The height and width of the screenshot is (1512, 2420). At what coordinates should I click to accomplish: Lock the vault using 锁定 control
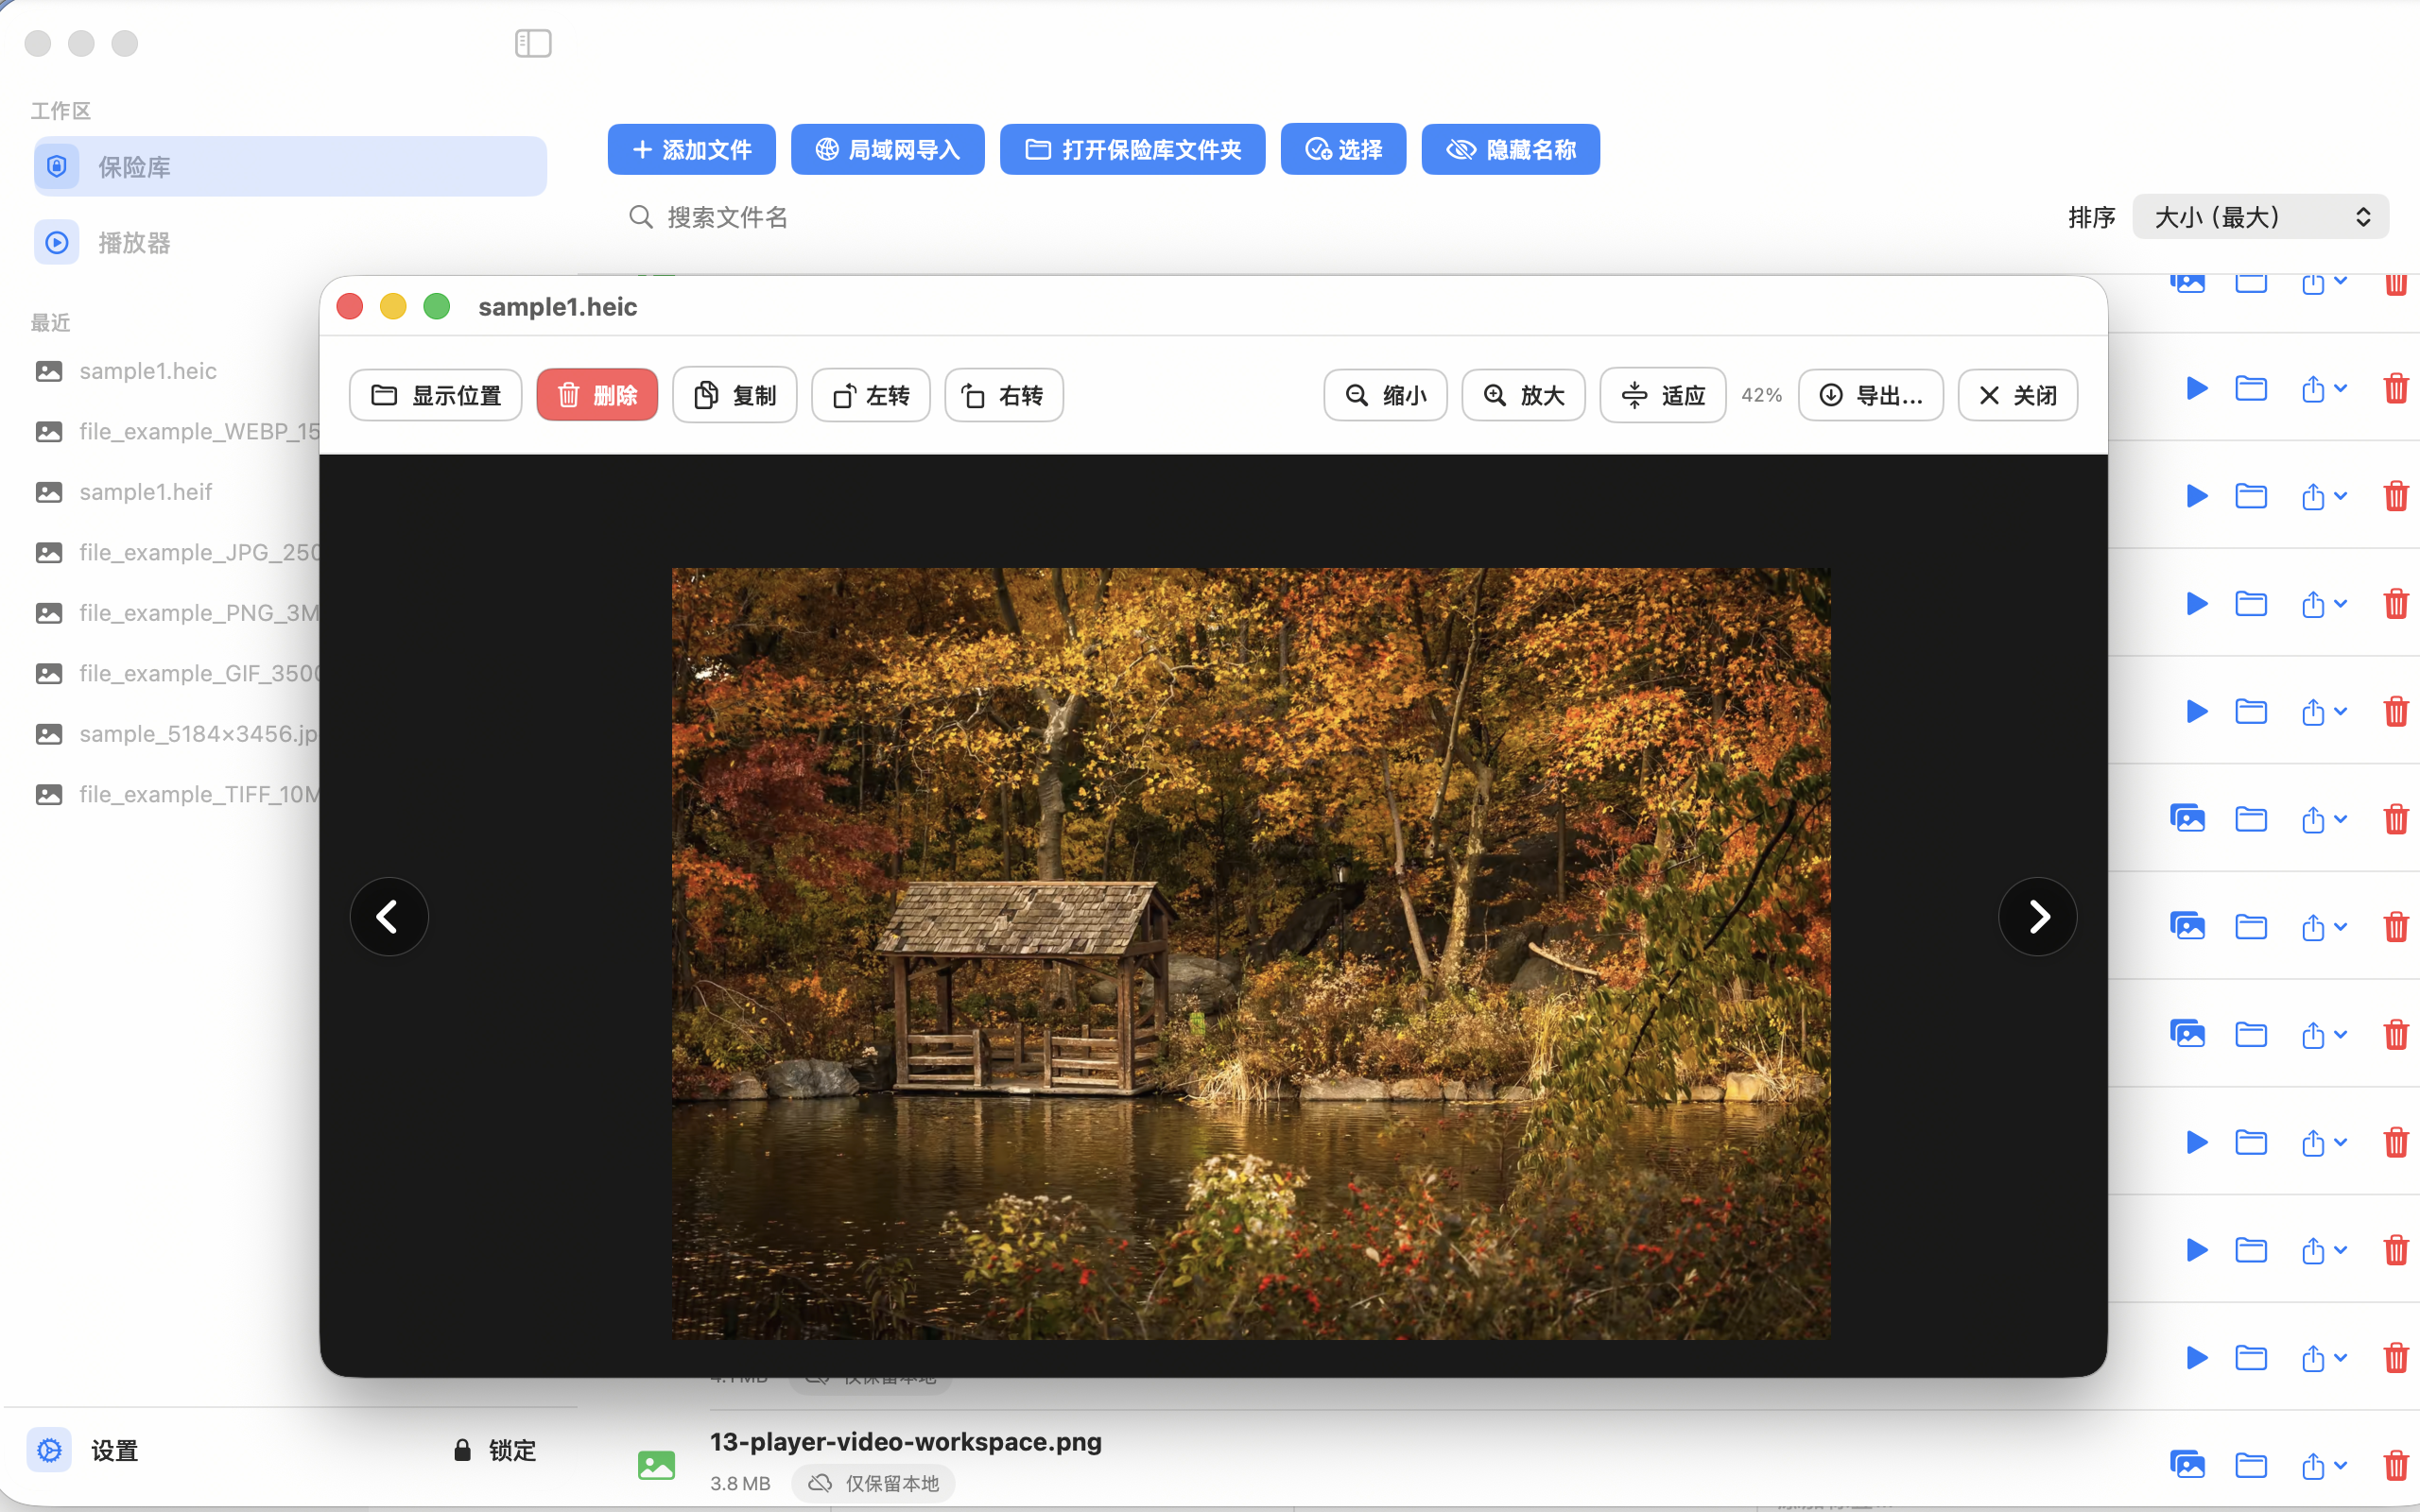point(494,1449)
